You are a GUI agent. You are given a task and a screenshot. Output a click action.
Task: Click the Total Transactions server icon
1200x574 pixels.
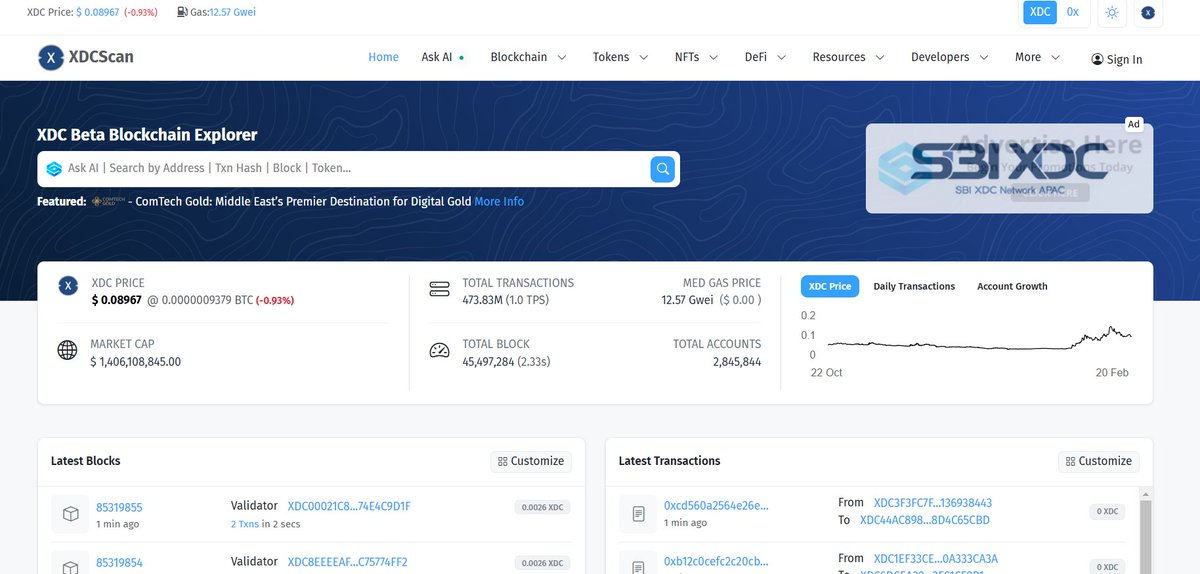tap(439, 289)
